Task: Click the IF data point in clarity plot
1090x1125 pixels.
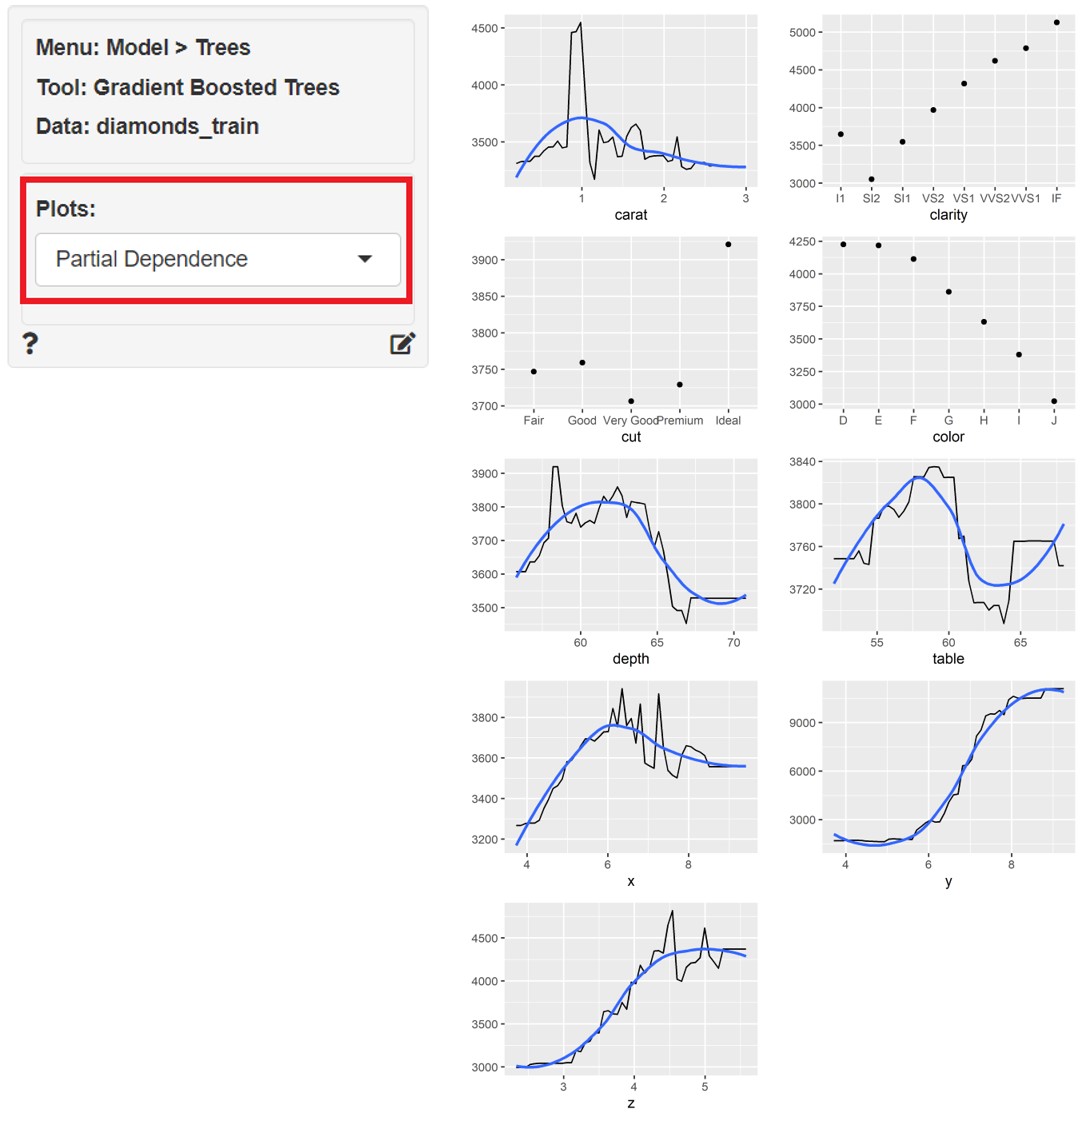Action: point(1056,22)
